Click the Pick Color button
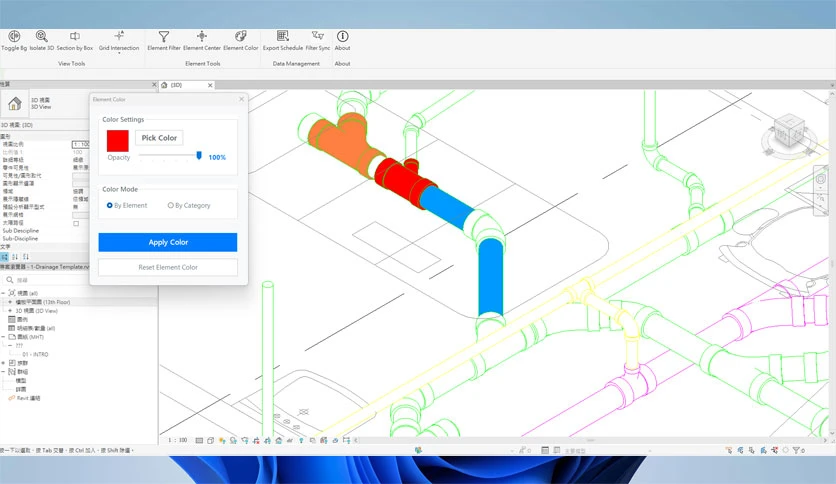The width and height of the screenshot is (836, 484). [159, 138]
